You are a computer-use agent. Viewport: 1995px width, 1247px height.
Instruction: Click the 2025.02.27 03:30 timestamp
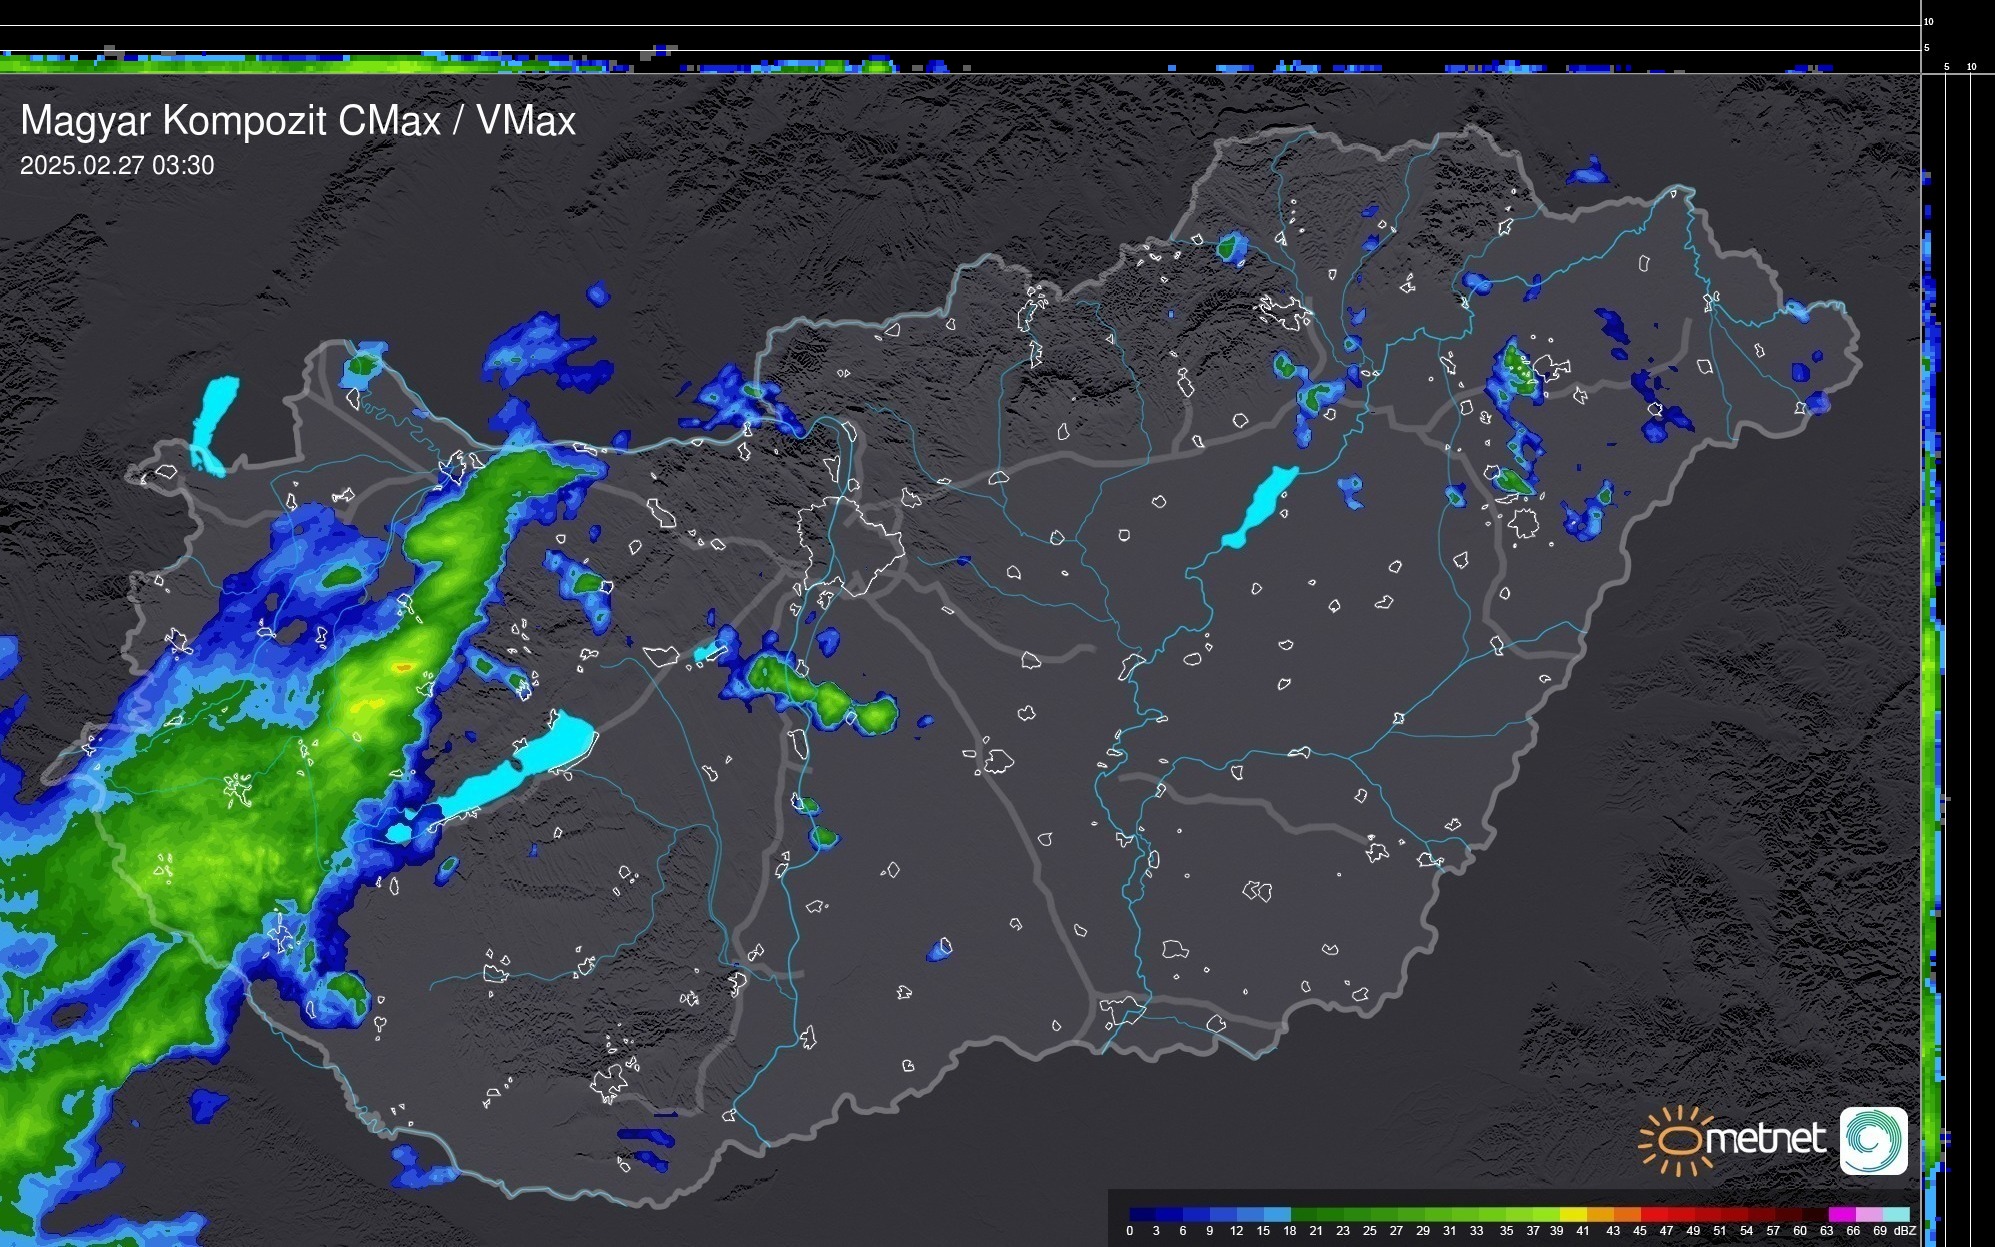tap(117, 166)
